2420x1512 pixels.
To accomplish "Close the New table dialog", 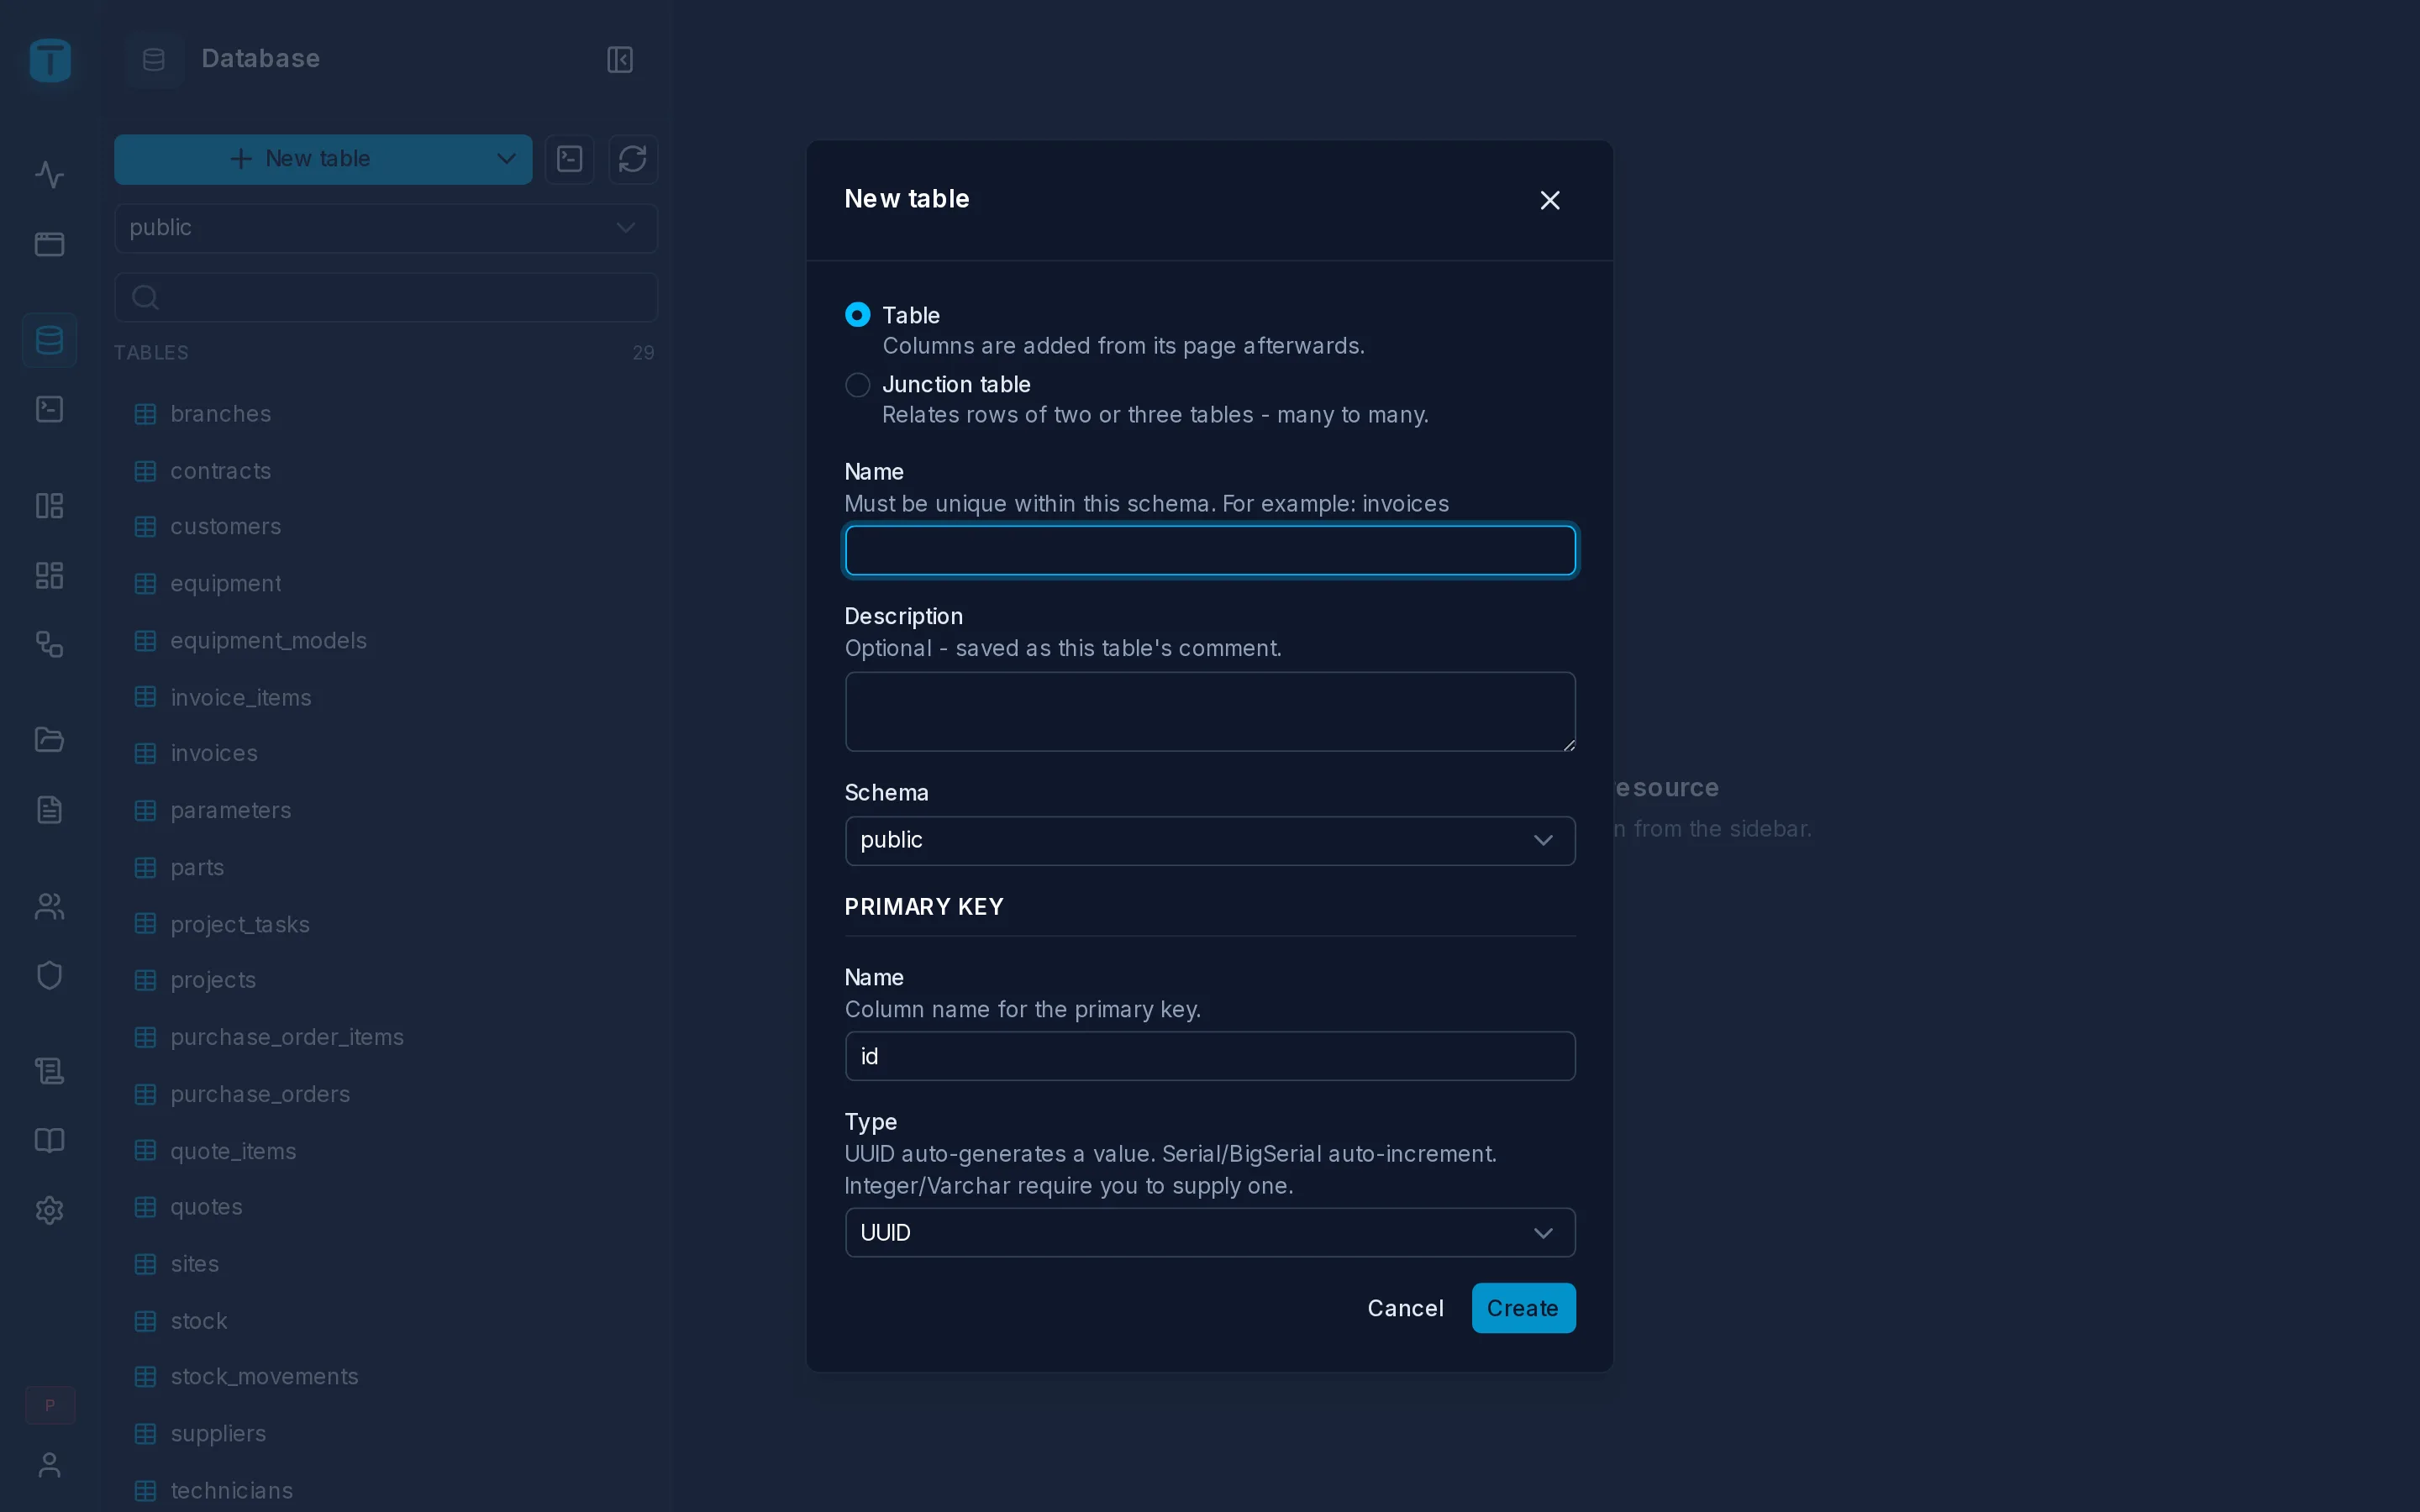I will [1550, 201].
